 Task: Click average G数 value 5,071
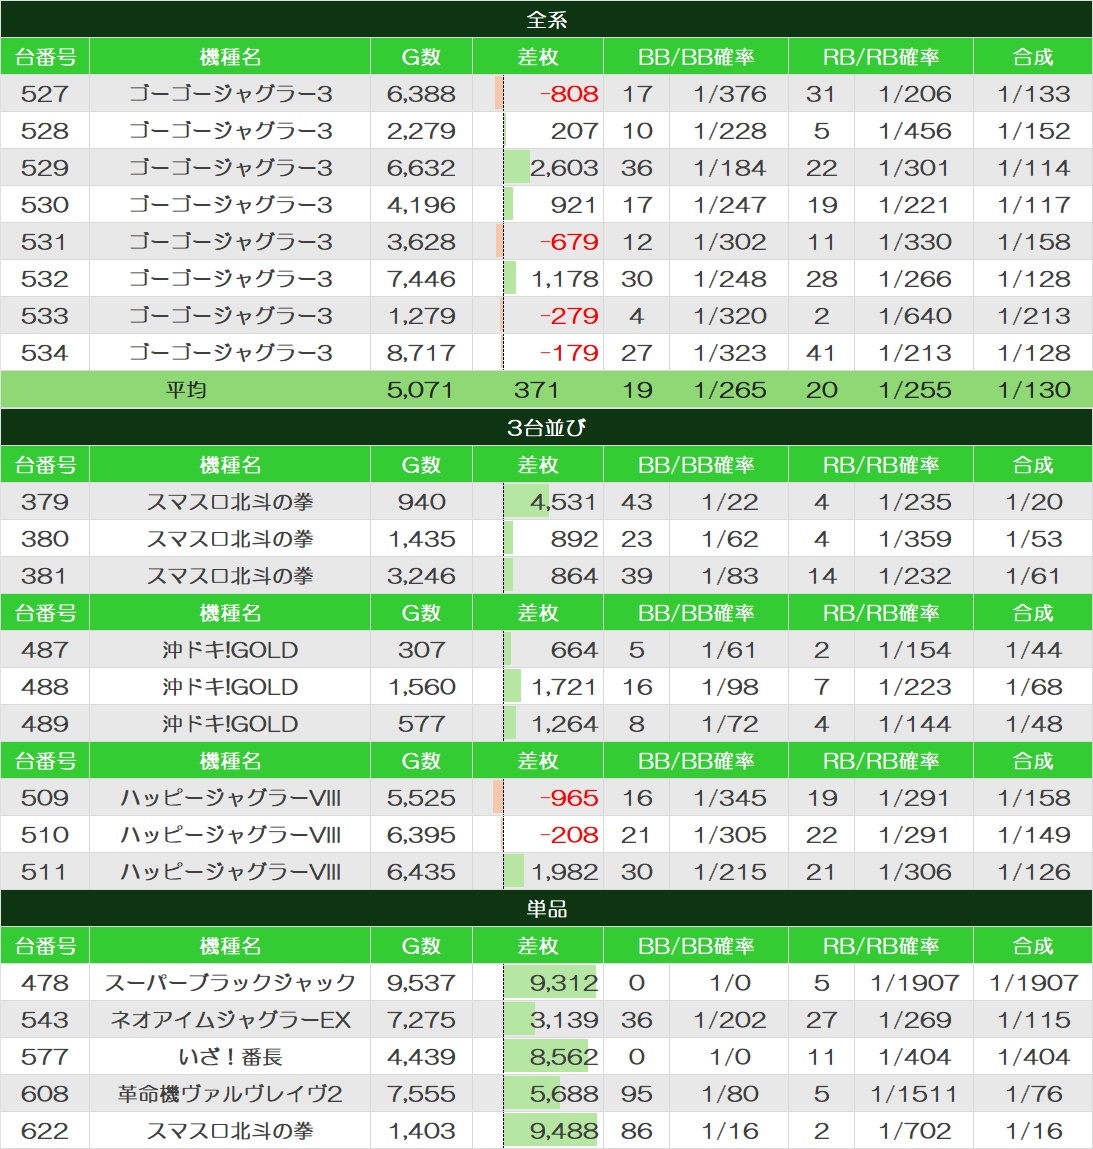[x=420, y=390]
